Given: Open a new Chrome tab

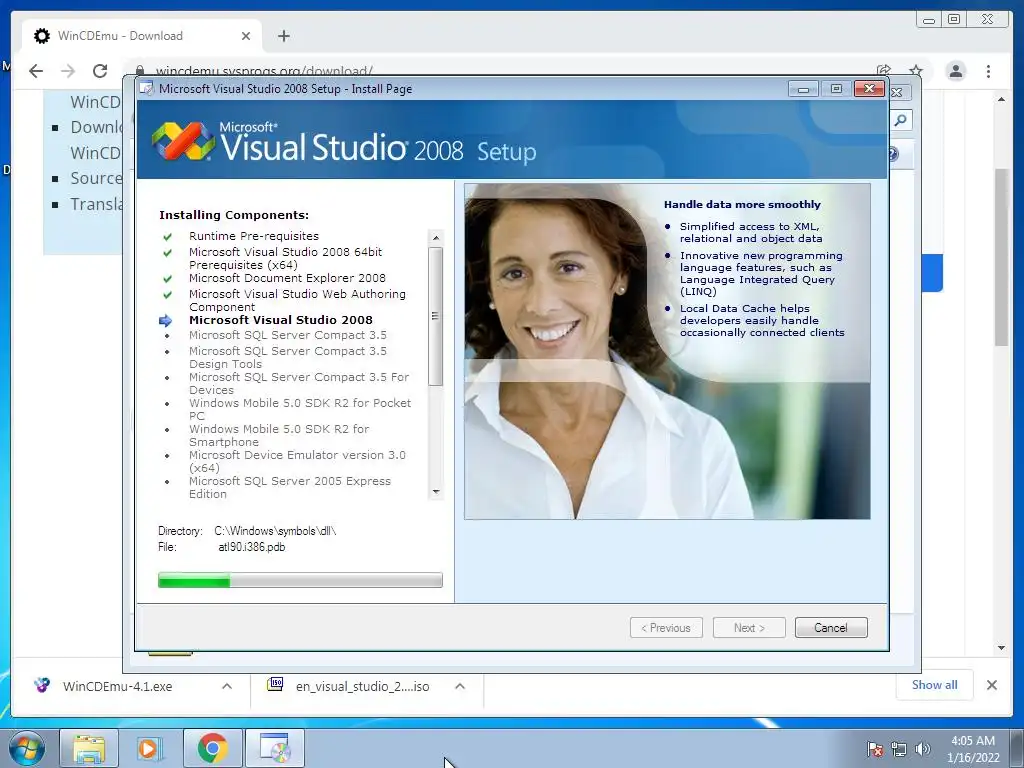Looking at the screenshot, I should point(283,36).
